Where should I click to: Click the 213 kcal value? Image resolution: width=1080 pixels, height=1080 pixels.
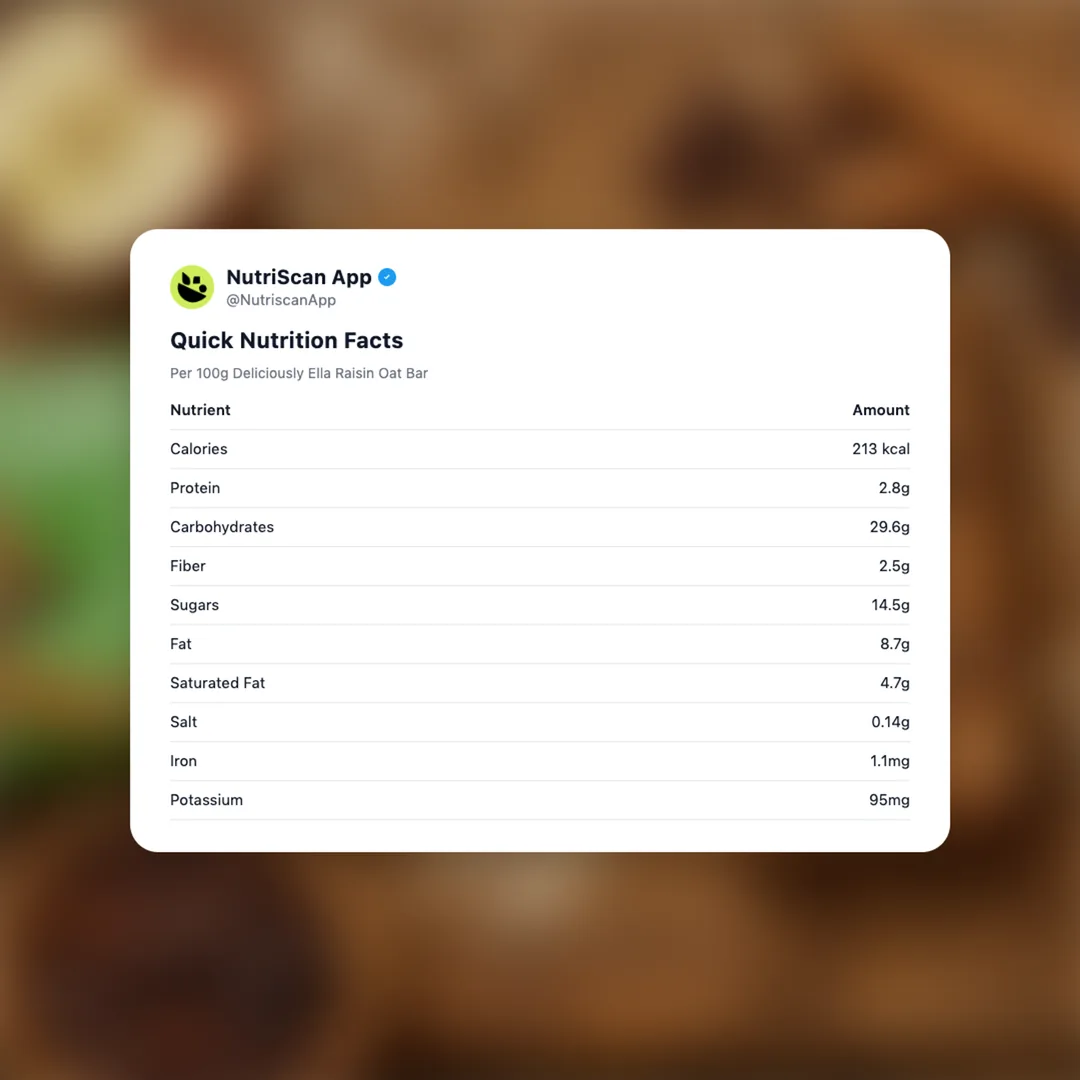881,449
